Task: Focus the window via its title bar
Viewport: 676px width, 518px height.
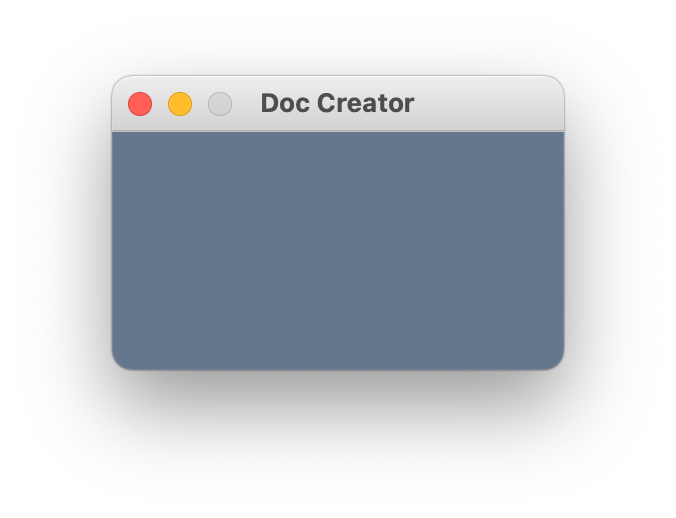Action: 487,103
